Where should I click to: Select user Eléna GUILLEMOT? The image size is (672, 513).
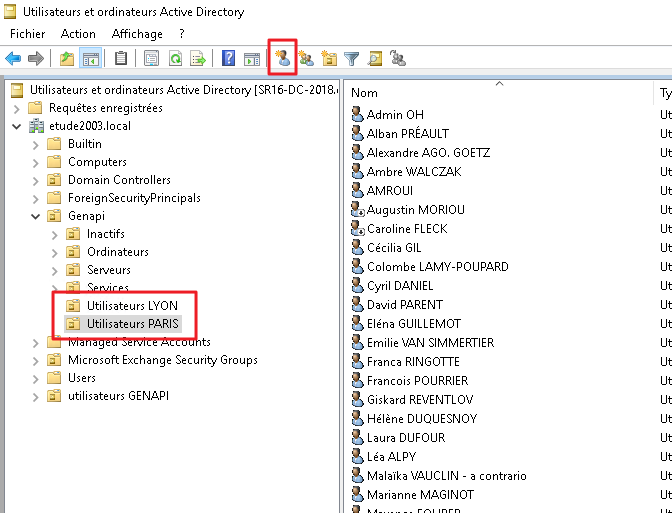point(414,324)
